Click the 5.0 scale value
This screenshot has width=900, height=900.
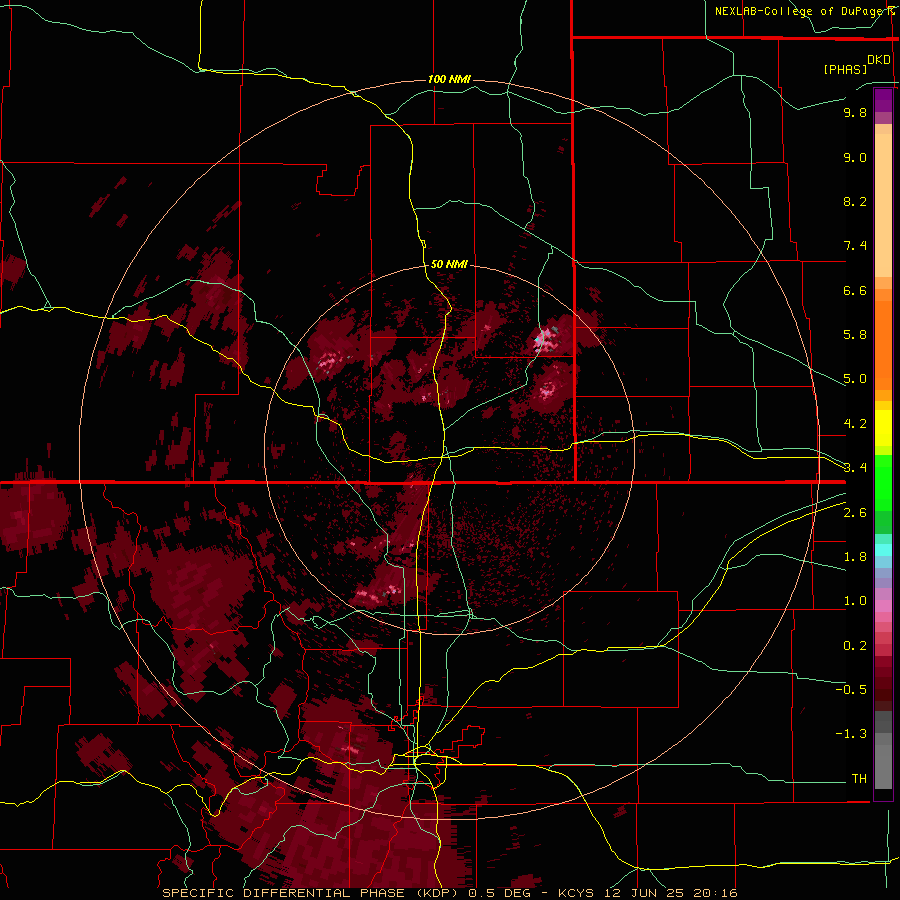coord(855,379)
